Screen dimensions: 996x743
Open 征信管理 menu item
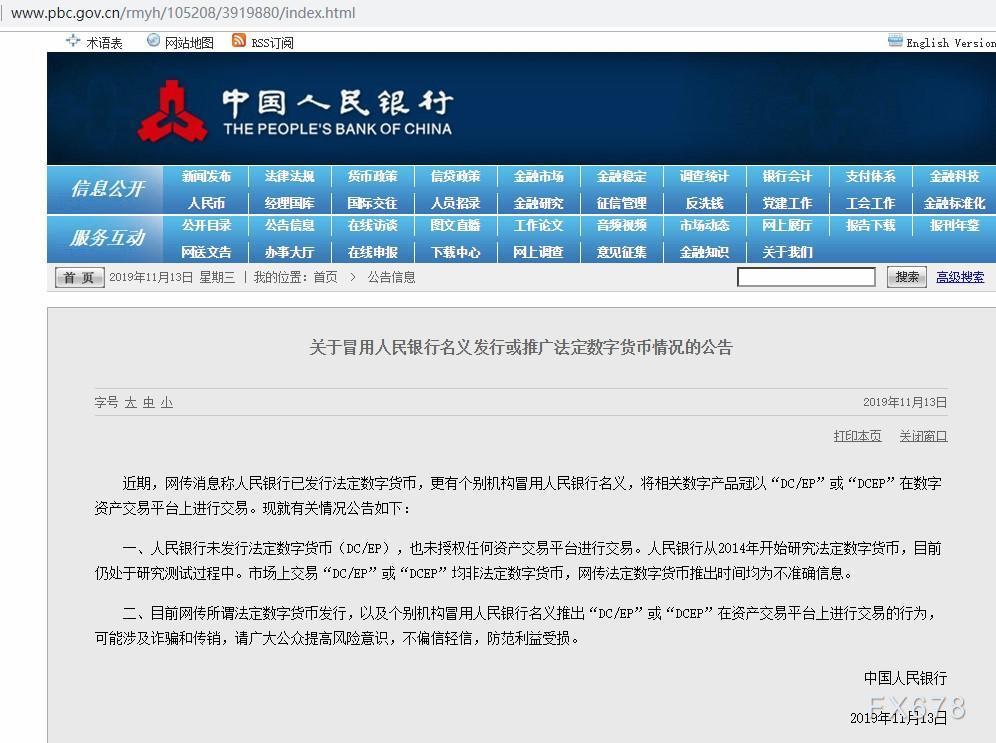[622, 203]
